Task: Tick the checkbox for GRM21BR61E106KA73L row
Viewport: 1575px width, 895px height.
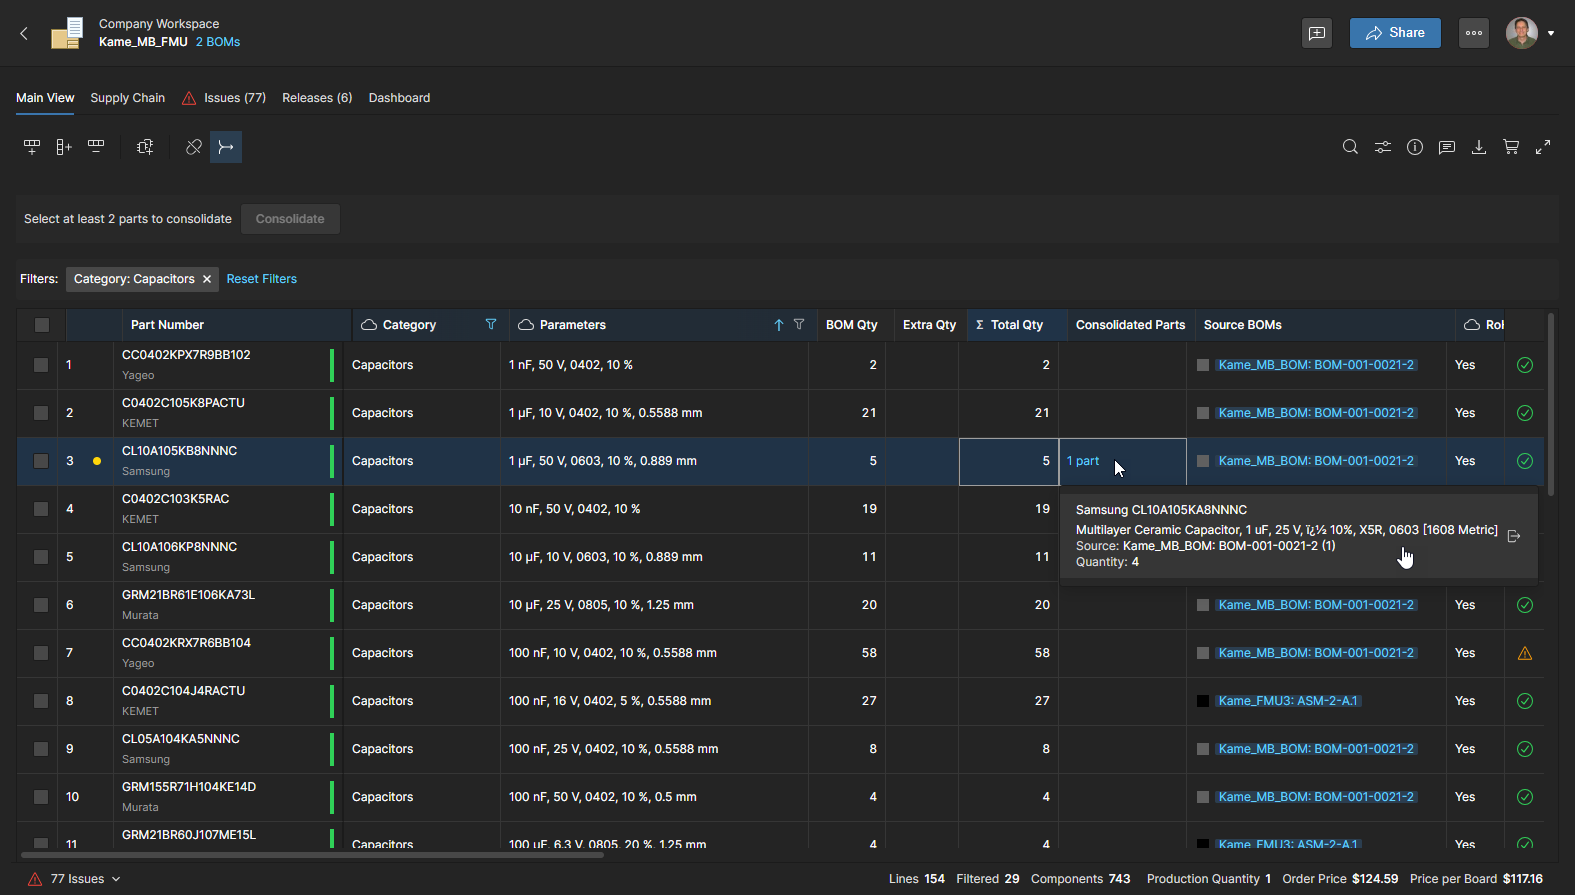Action: (41, 605)
